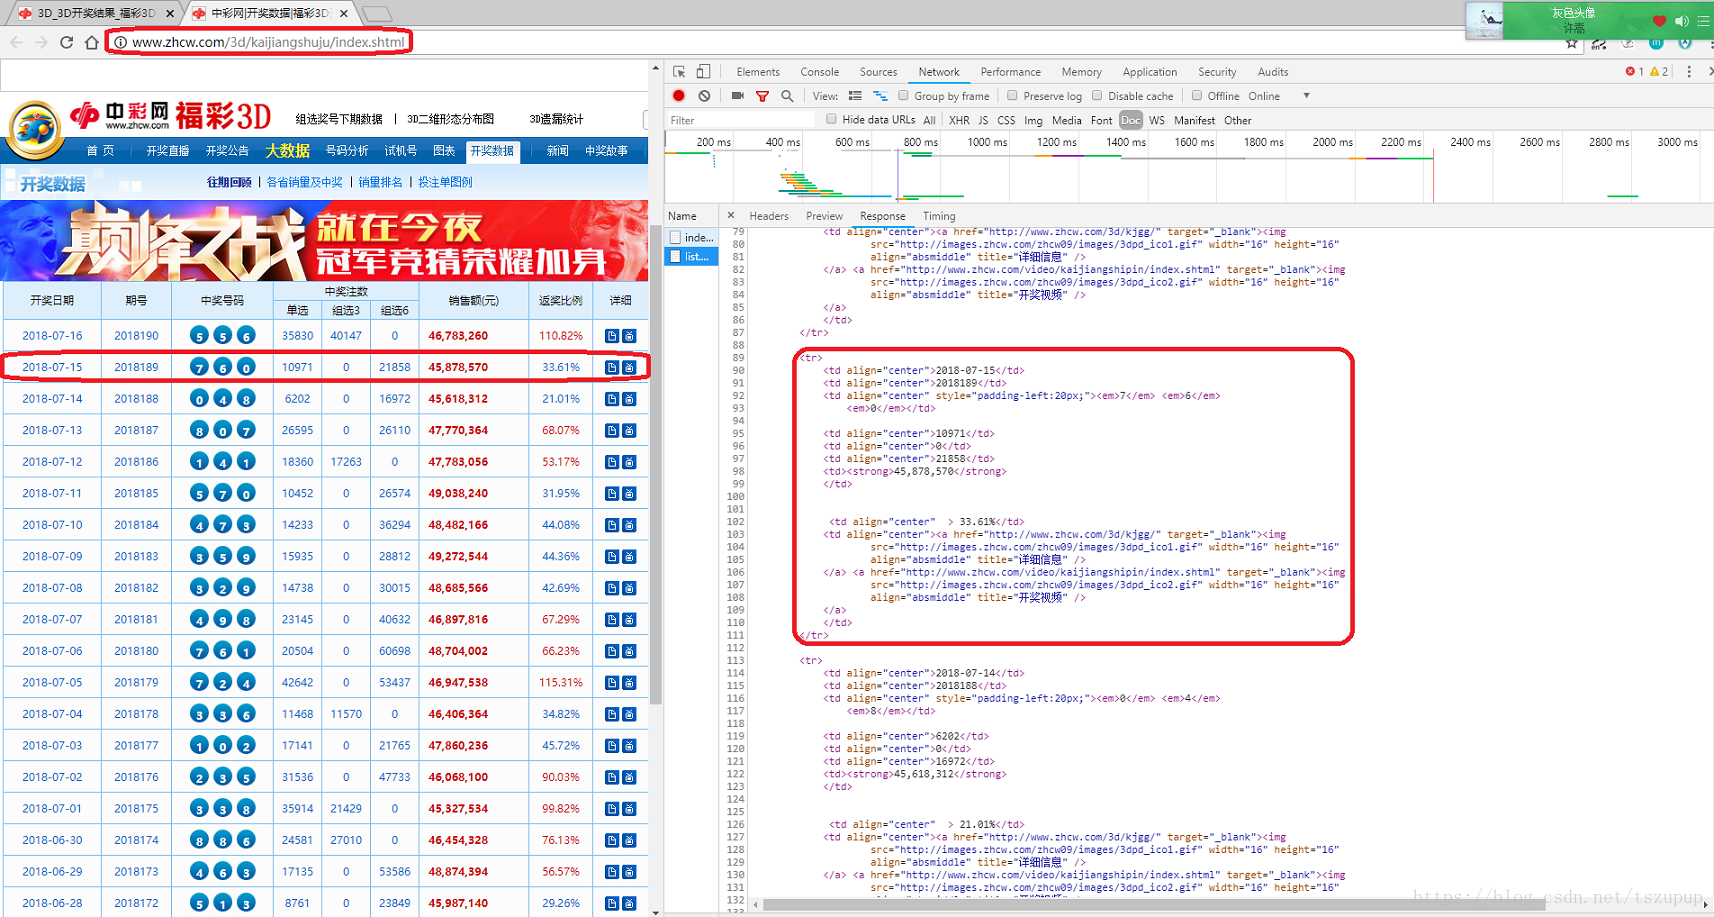Open details icon for draw 2018190
Viewport: 1714px width, 917px height.
[x=612, y=336]
